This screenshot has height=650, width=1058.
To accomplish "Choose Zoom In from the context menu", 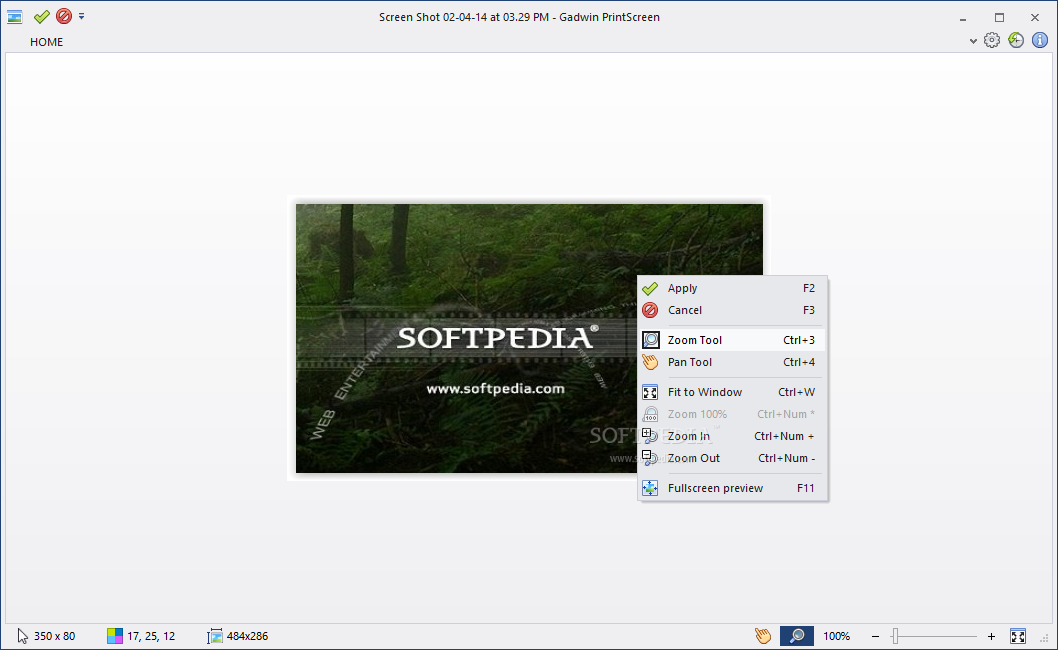I will (732, 436).
